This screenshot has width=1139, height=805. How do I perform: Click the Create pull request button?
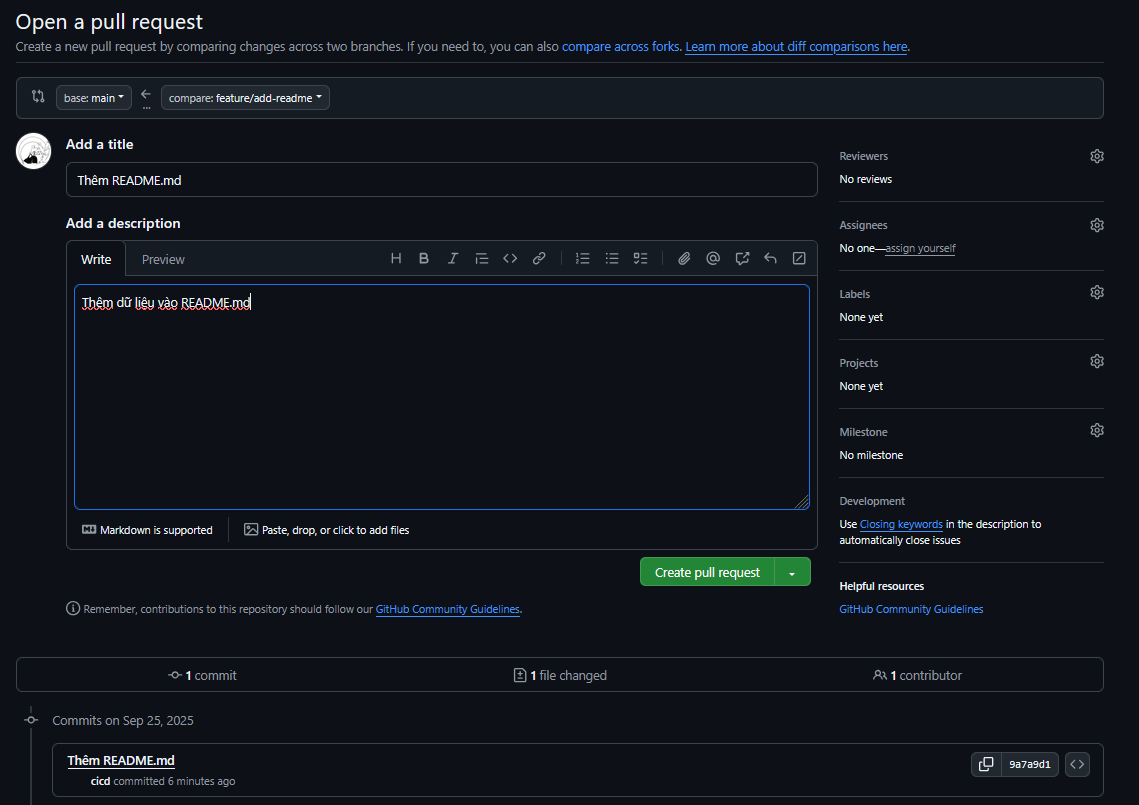coord(707,572)
